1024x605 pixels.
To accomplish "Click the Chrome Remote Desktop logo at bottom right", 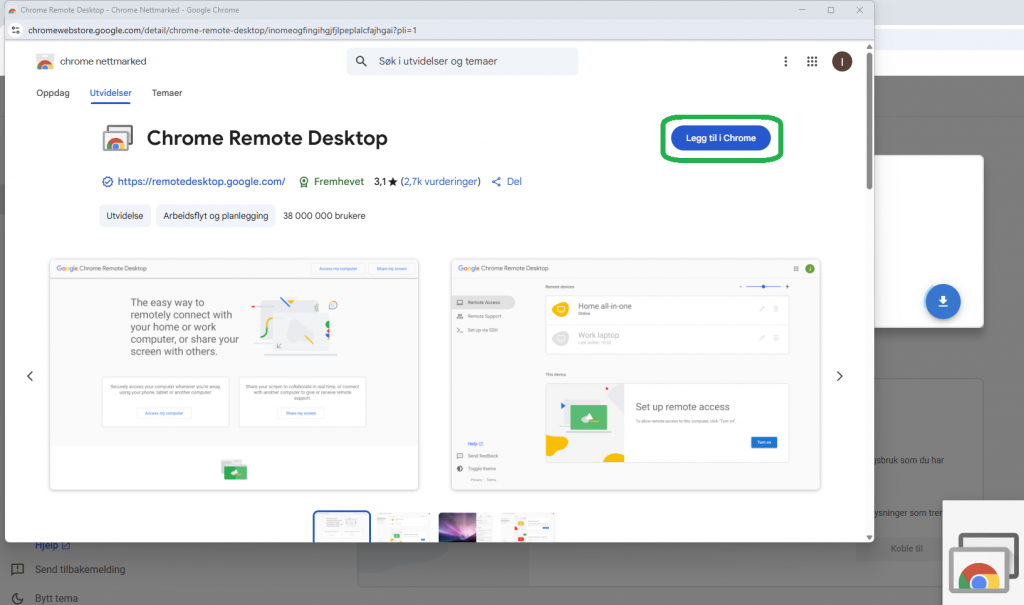I will point(984,564).
